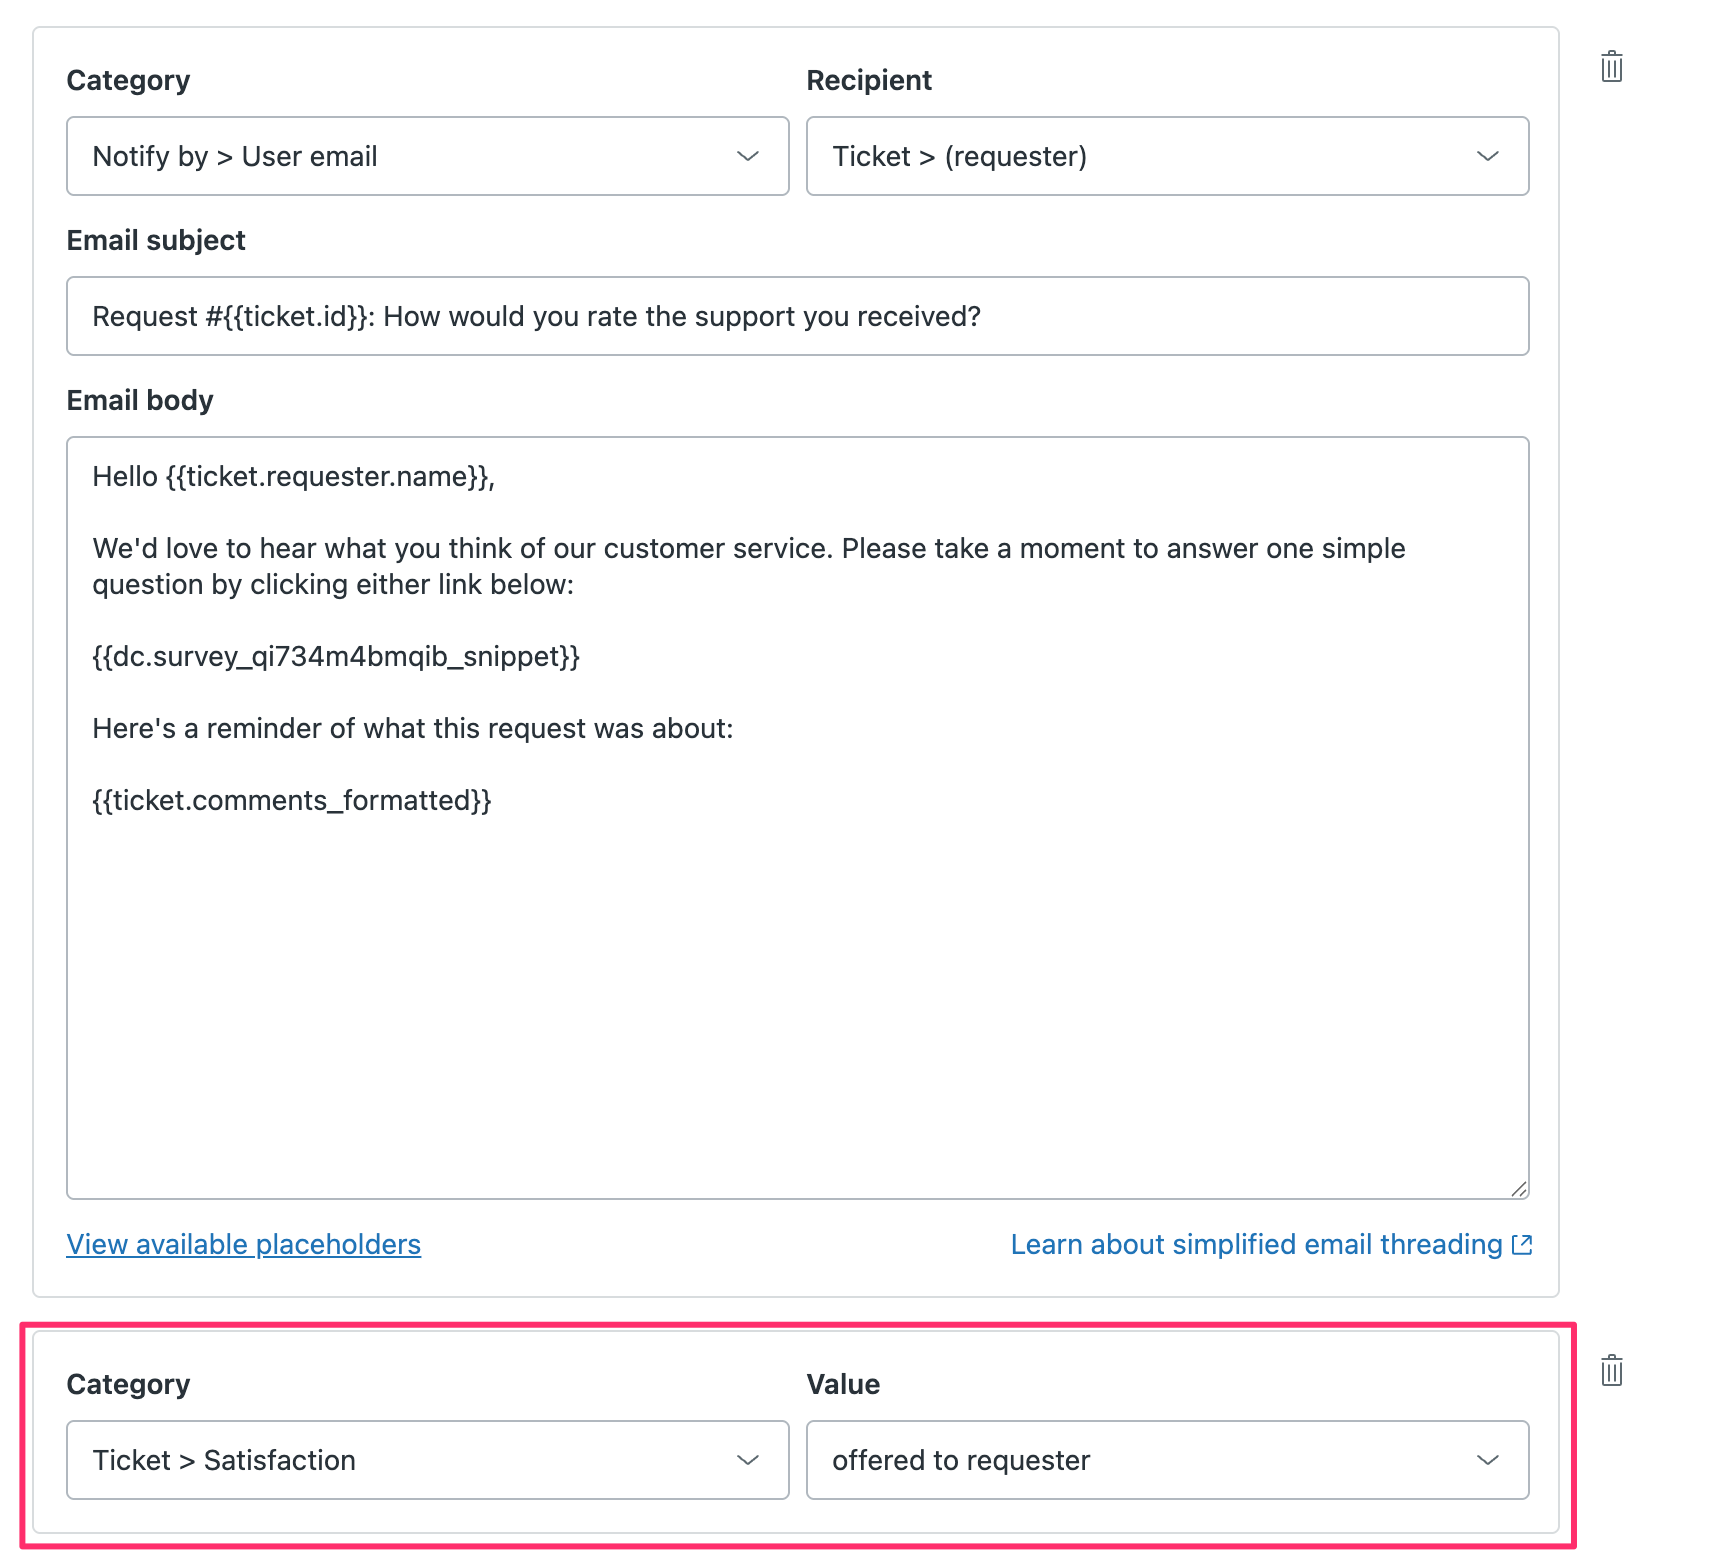This screenshot has height=1558, width=1726.
Task: Click the greeting line with ticket.requester.name
Action: coord(294,477)
